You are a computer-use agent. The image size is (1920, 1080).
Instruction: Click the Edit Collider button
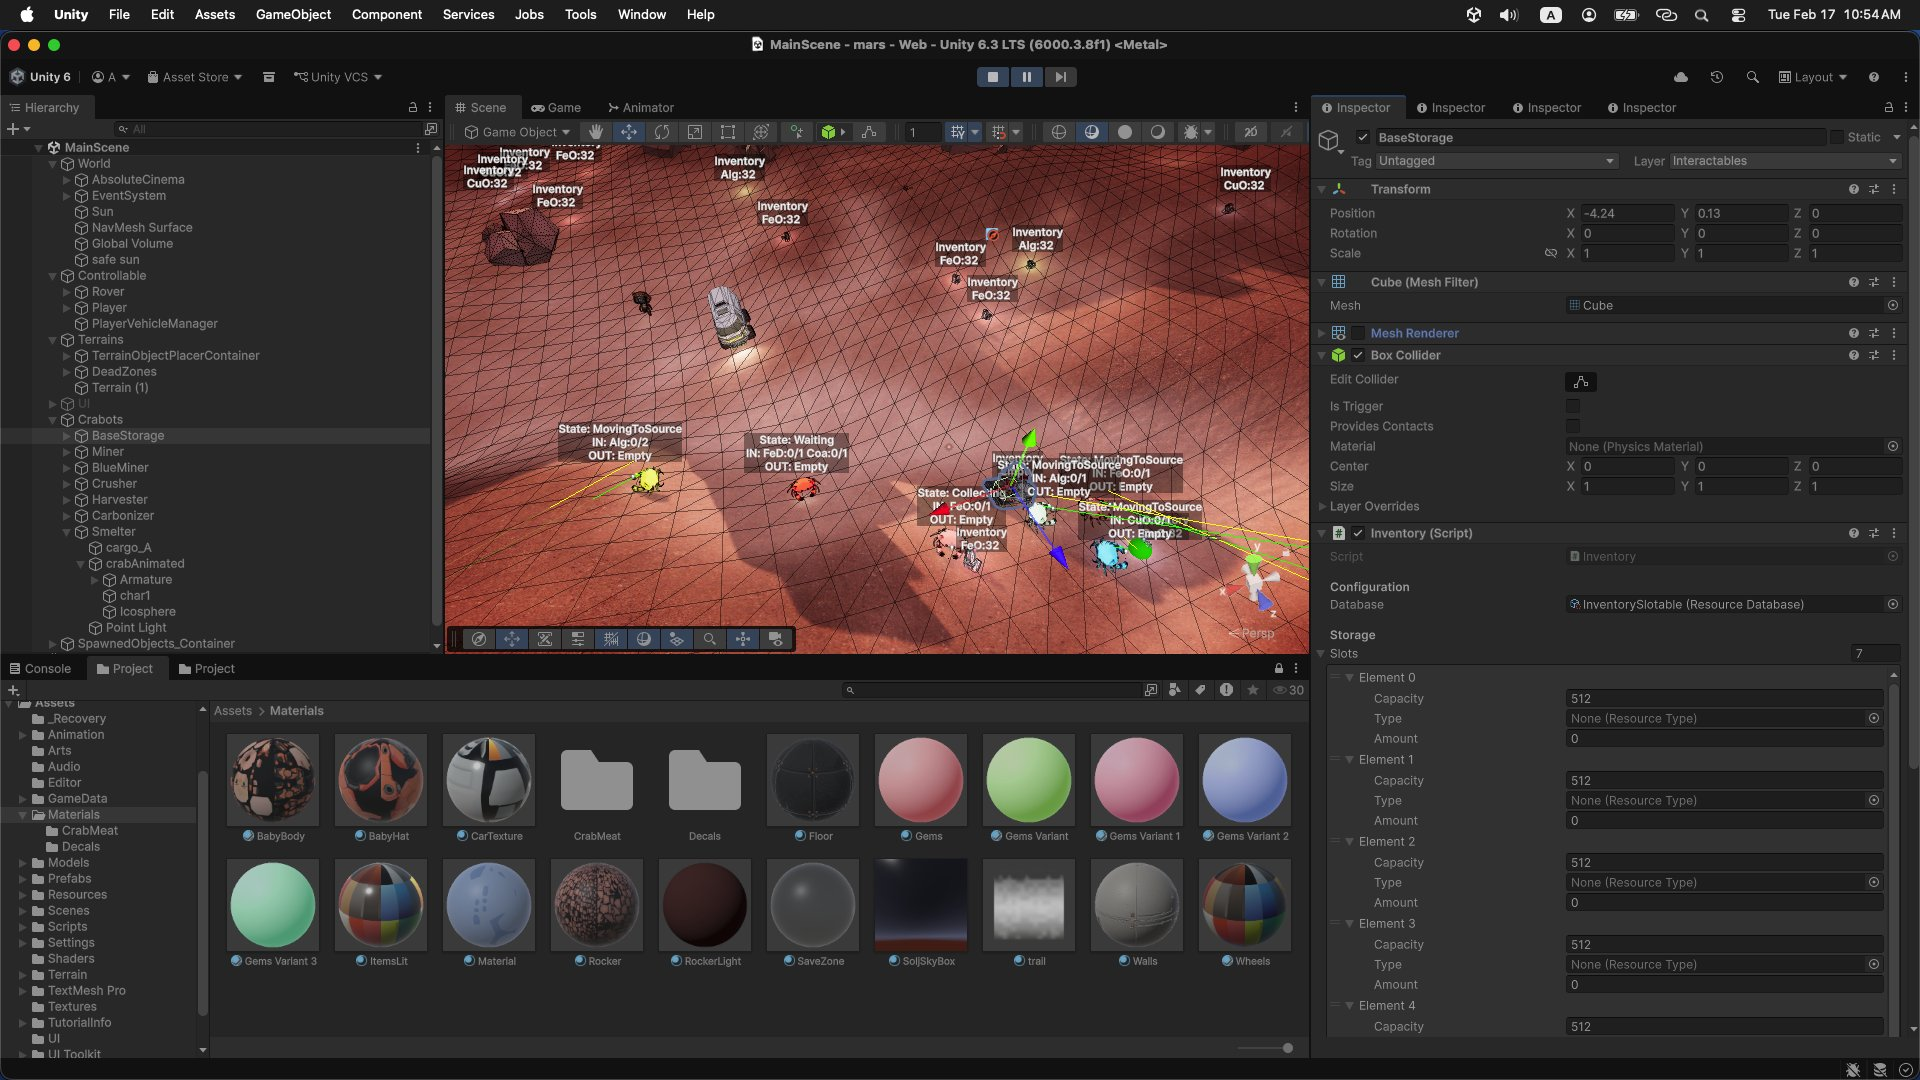click(1581, 382)
